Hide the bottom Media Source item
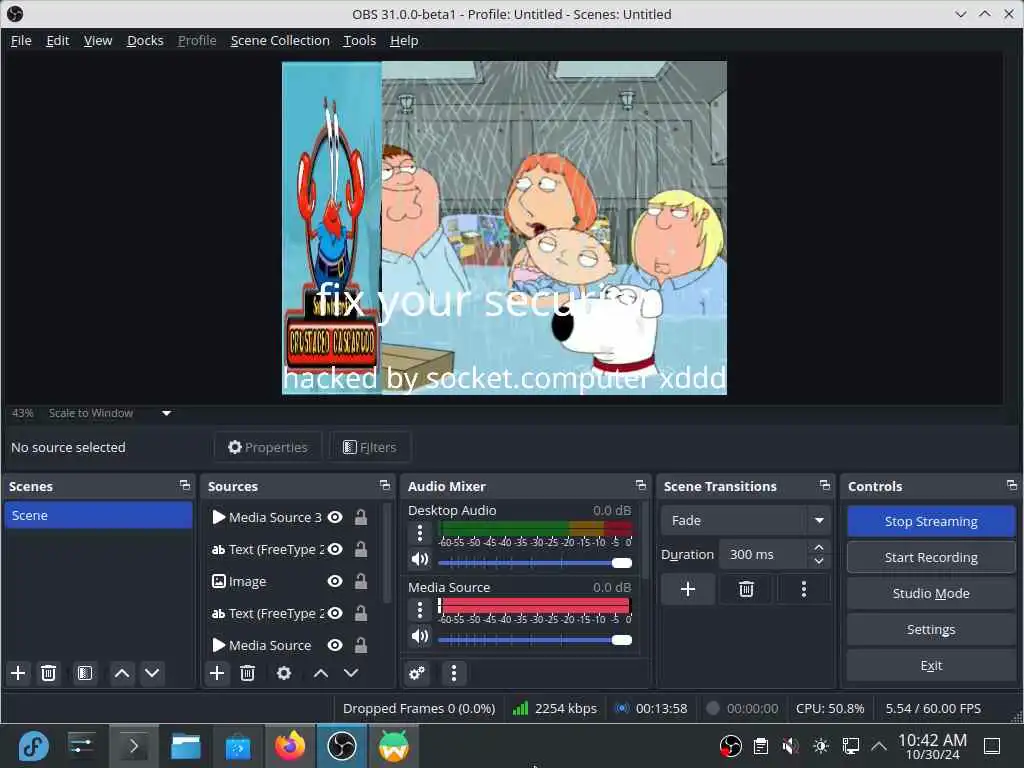Image resolution: width=1024 pixels, height=768 pixels. 335,645
